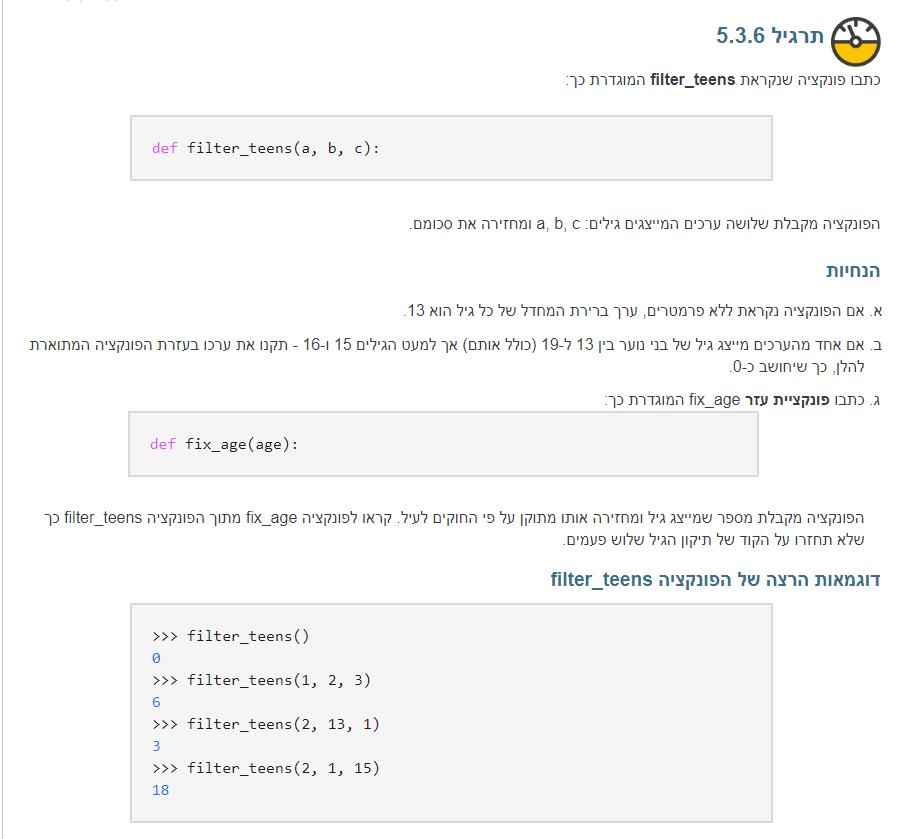Click the bold פונקציית עזר text

[x=787, y=399]
